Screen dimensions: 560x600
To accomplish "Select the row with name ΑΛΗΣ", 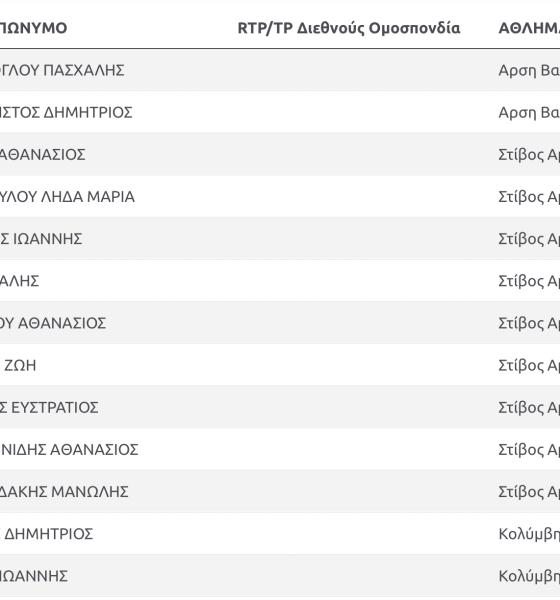I will point(280,280).
